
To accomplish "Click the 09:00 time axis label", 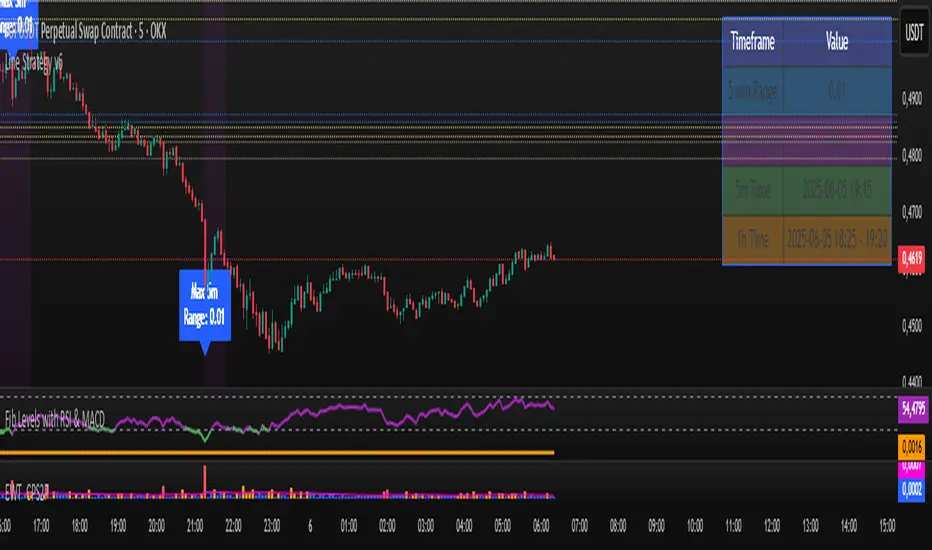I will click(656, 526).
